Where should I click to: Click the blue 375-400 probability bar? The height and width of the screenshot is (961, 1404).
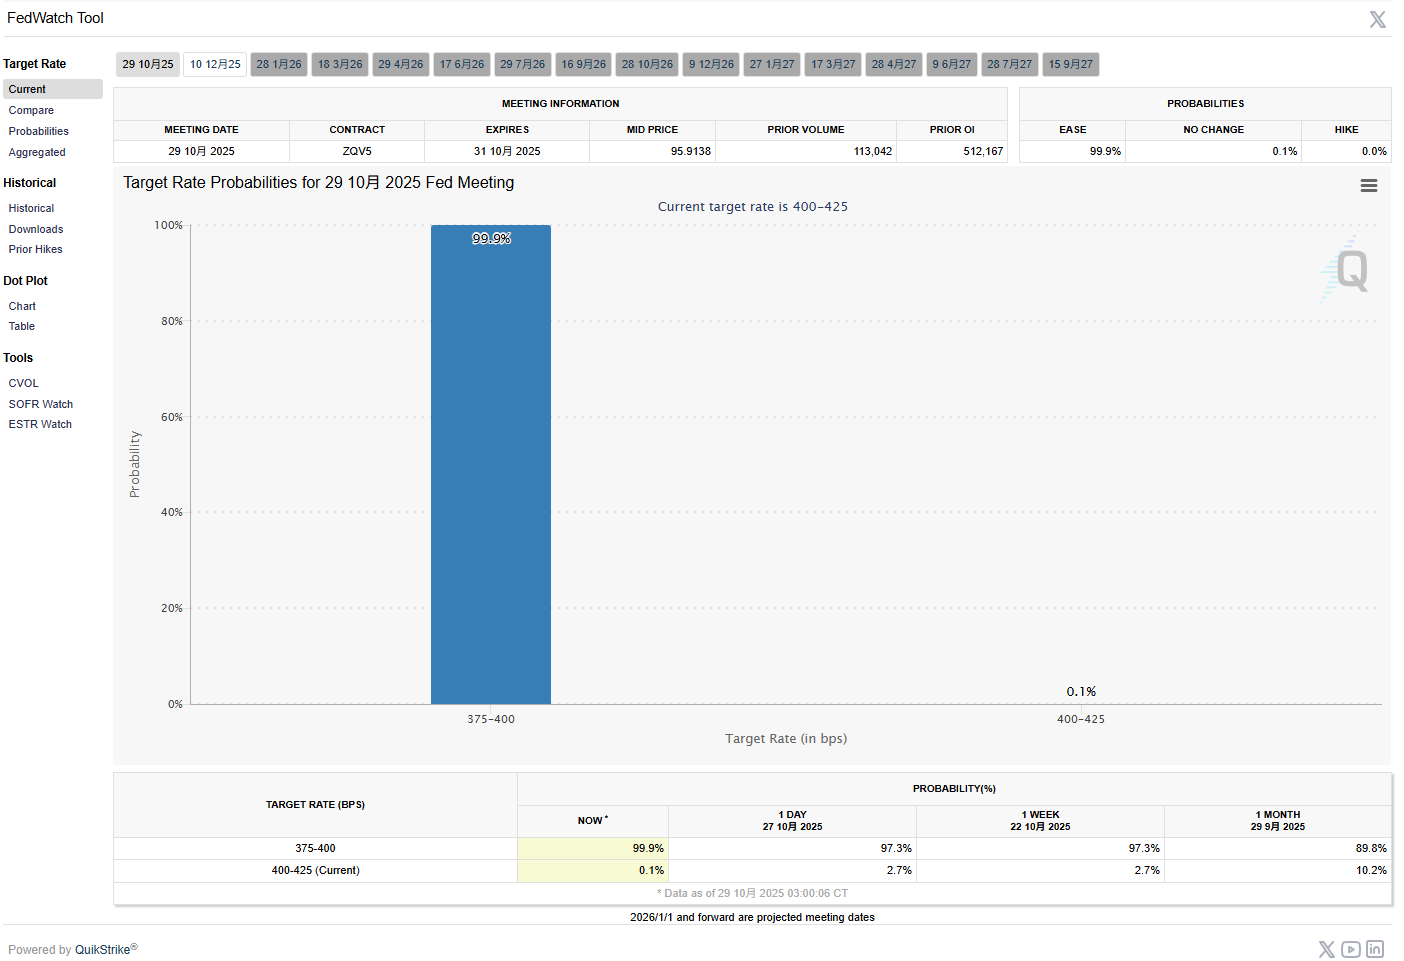pos(491,465)
